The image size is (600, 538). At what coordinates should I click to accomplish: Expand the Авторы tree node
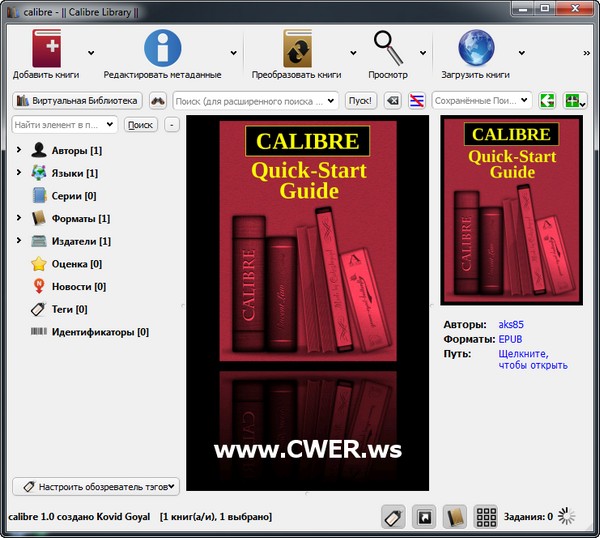[x=18, y=150]
